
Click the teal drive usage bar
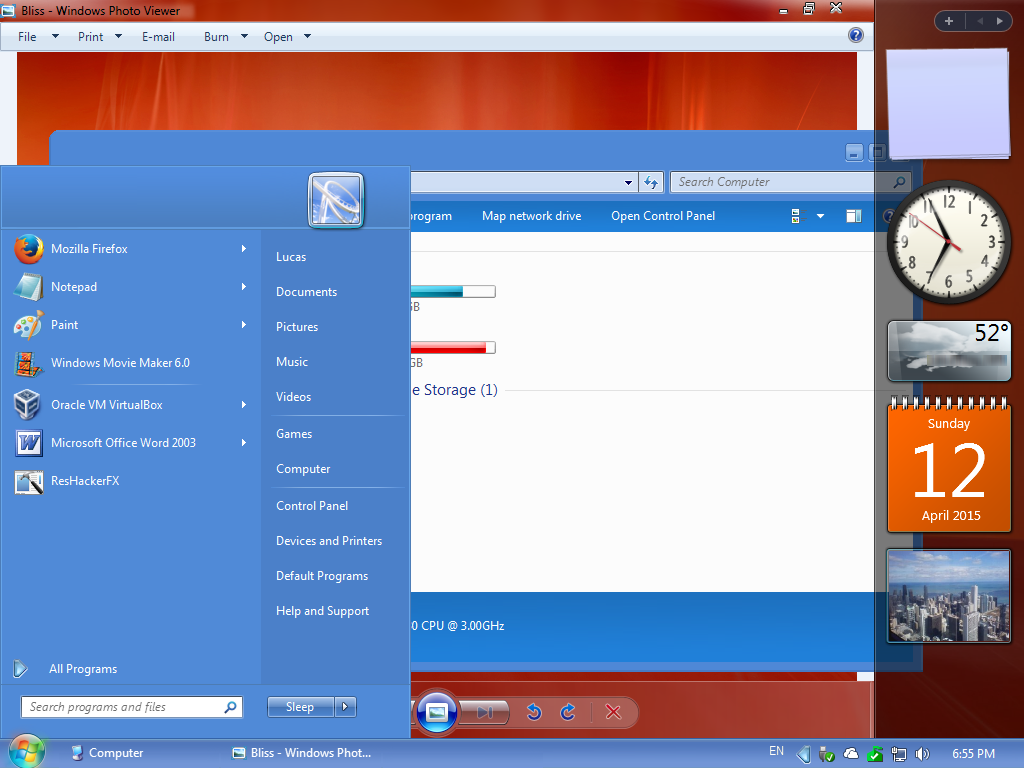point(453,291)
